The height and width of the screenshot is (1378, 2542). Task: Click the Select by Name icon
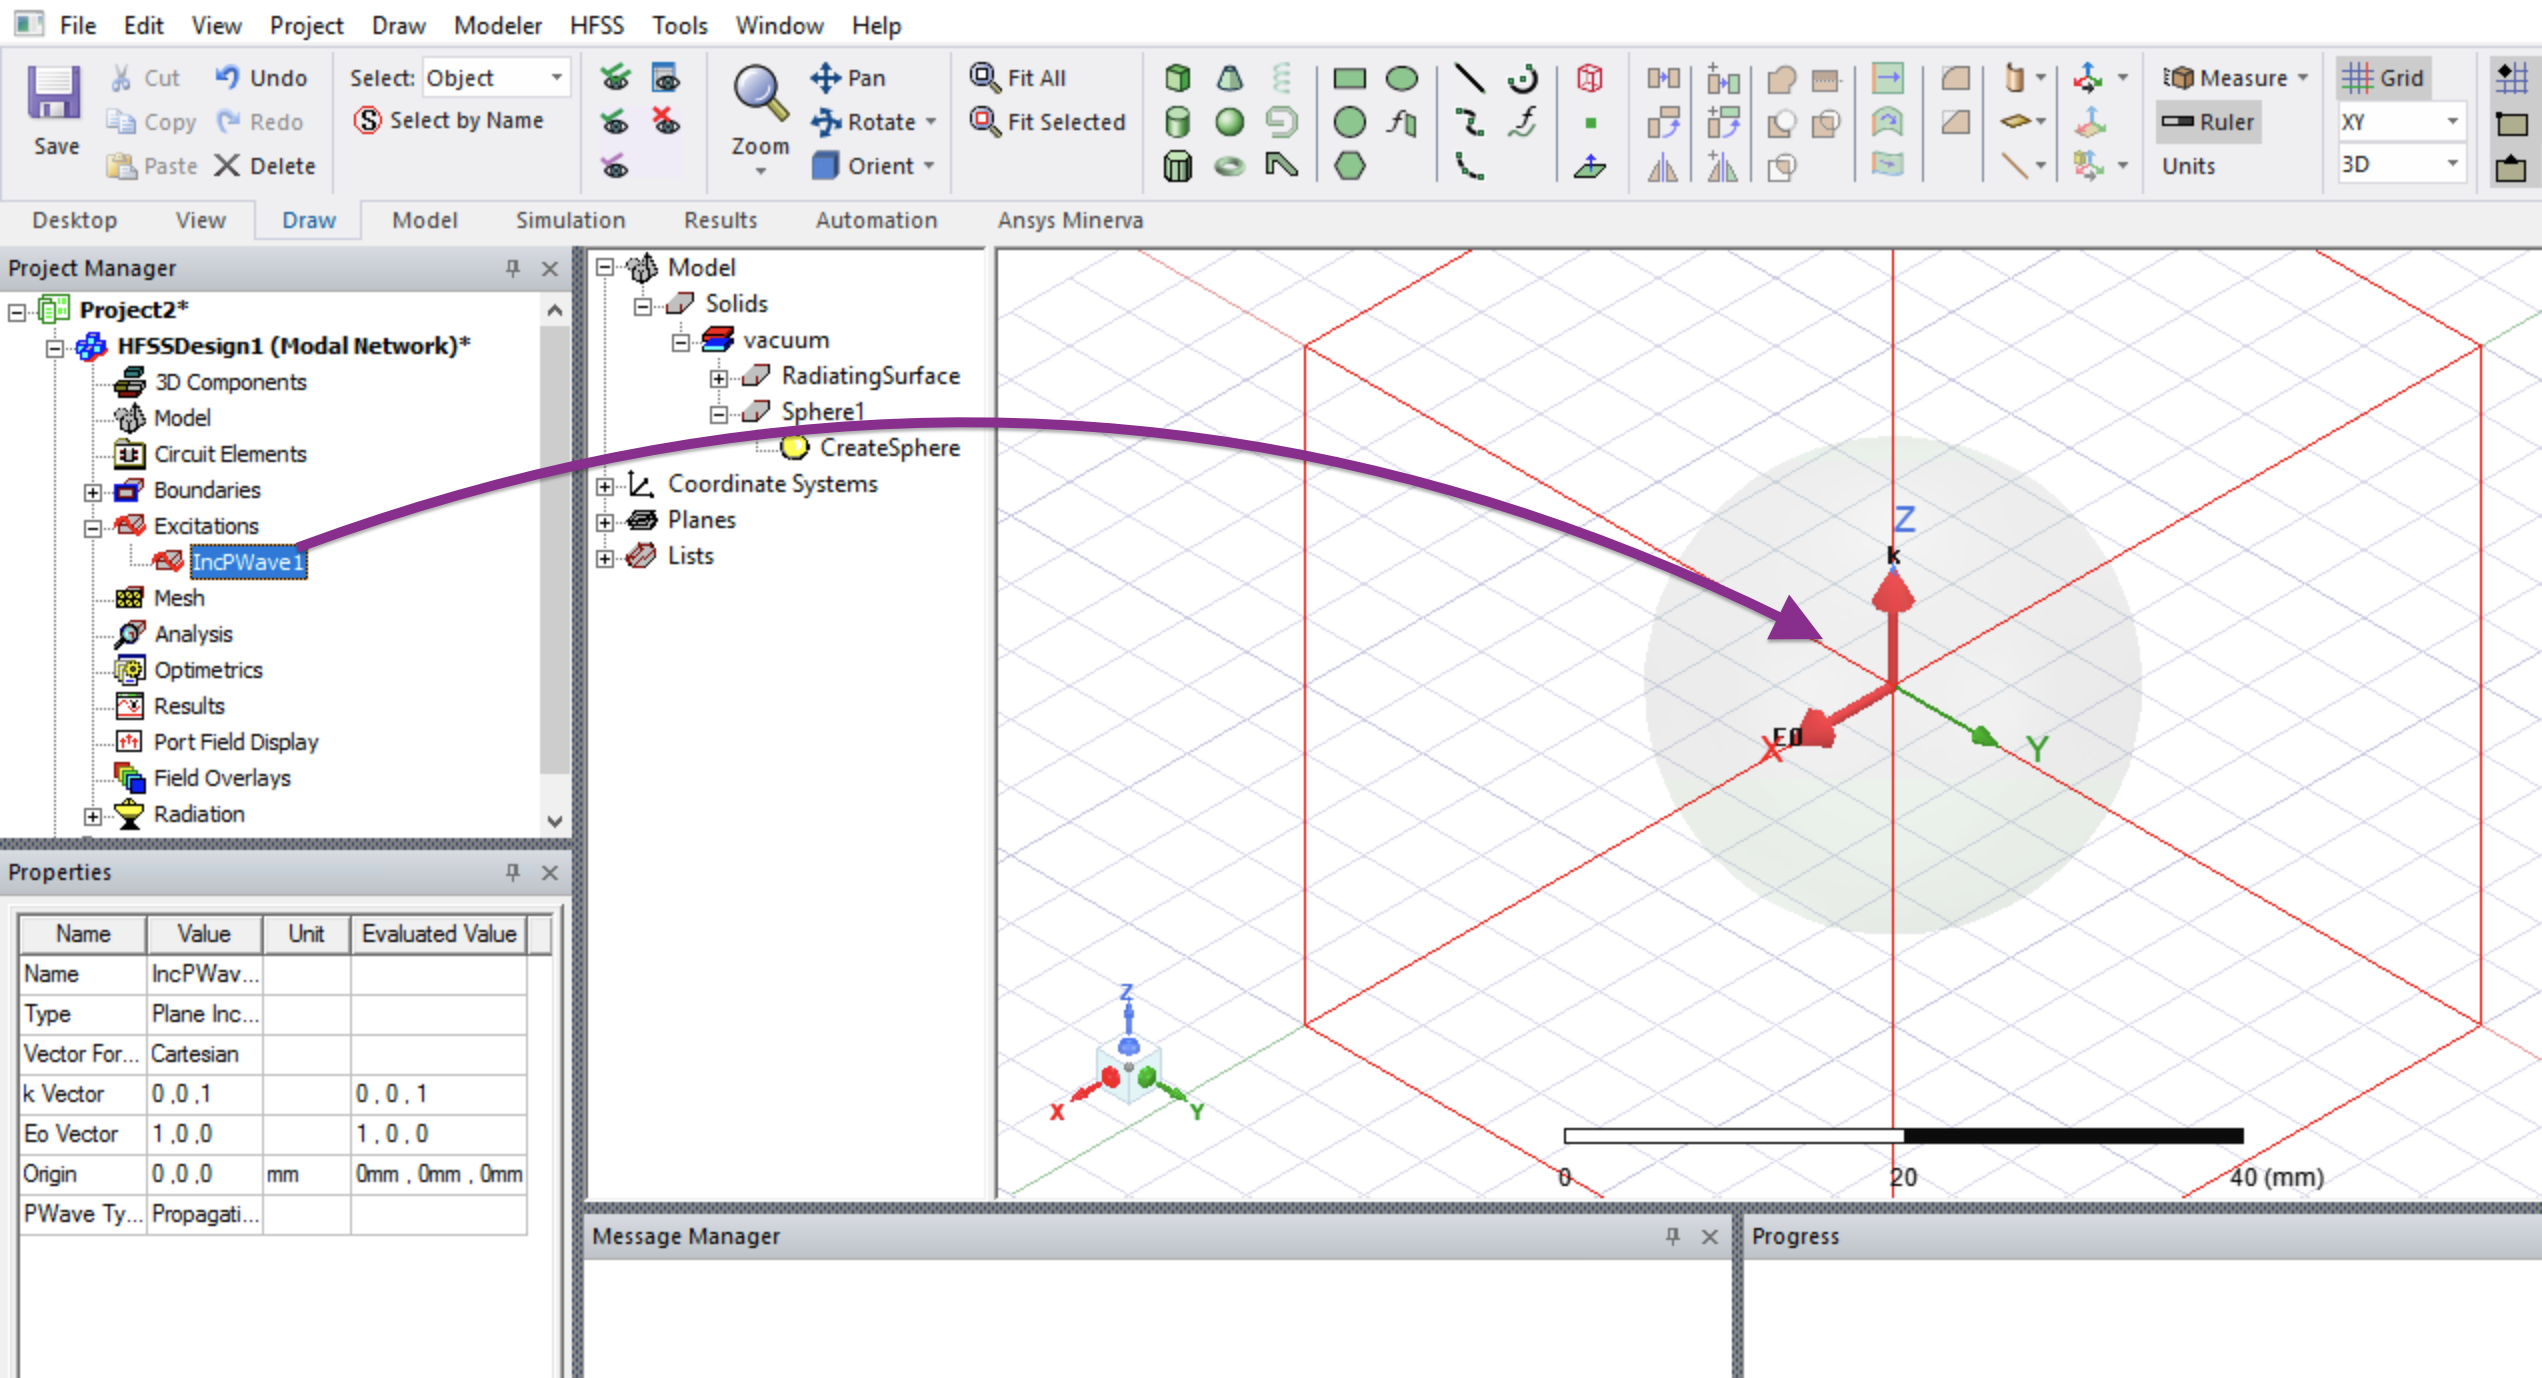368,120
